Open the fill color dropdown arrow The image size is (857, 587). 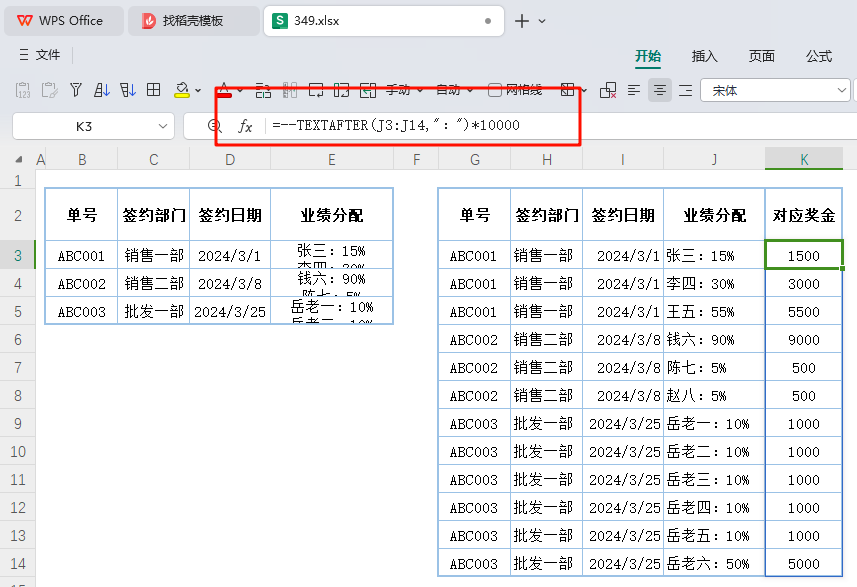pyautogui.click(x=198, y=91)
